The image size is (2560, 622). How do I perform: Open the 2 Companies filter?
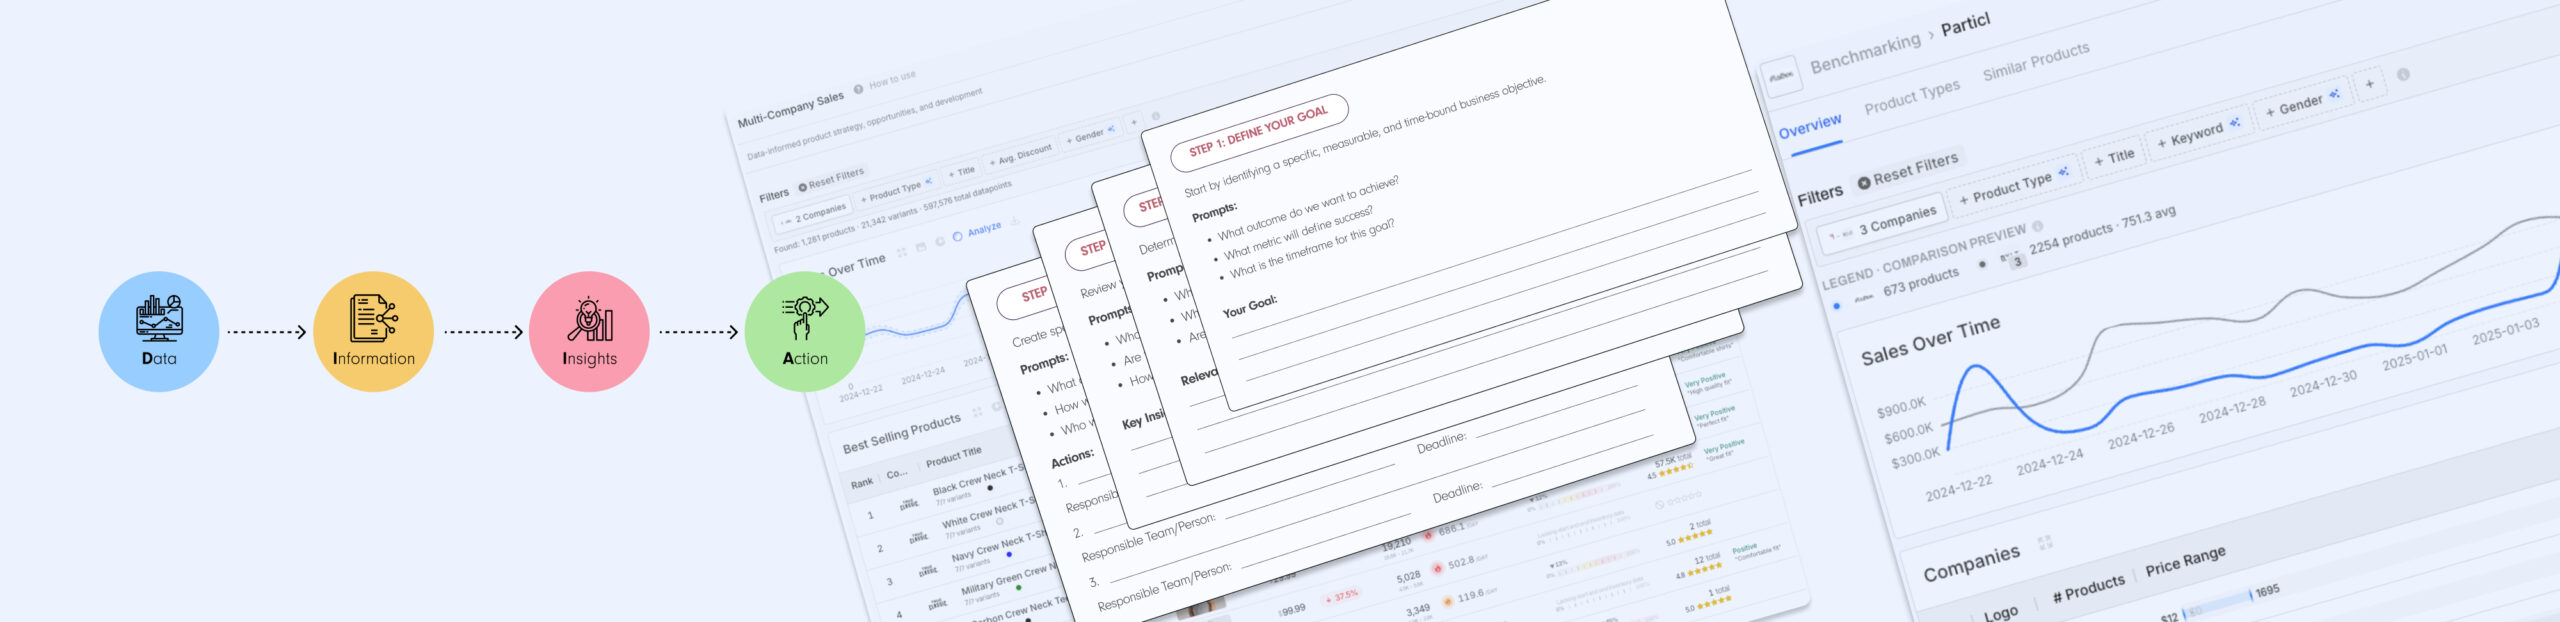[814, 214]
